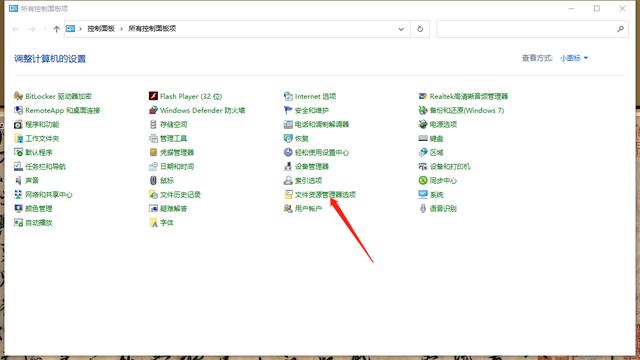
Task: Click the 鼠标 mouse icon
Action: [x=153, y=180]
